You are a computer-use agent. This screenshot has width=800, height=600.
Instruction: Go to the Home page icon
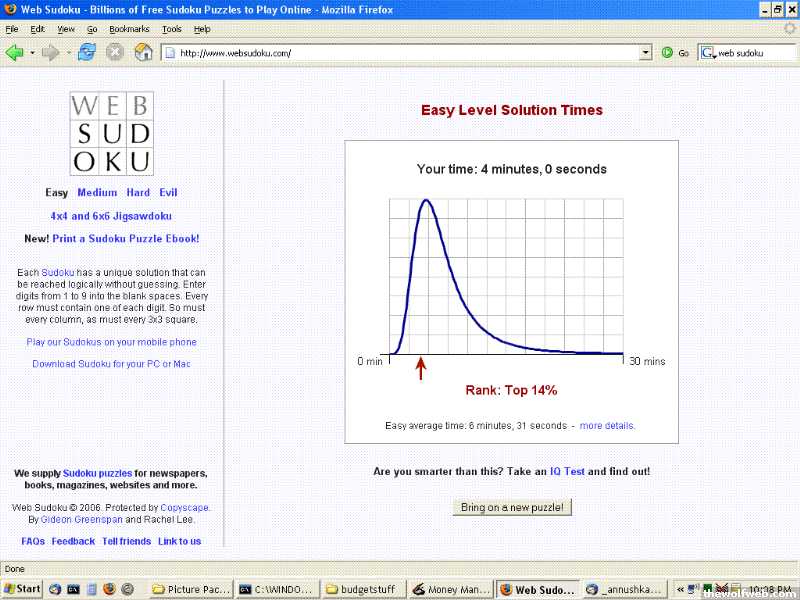pos(143,52)
